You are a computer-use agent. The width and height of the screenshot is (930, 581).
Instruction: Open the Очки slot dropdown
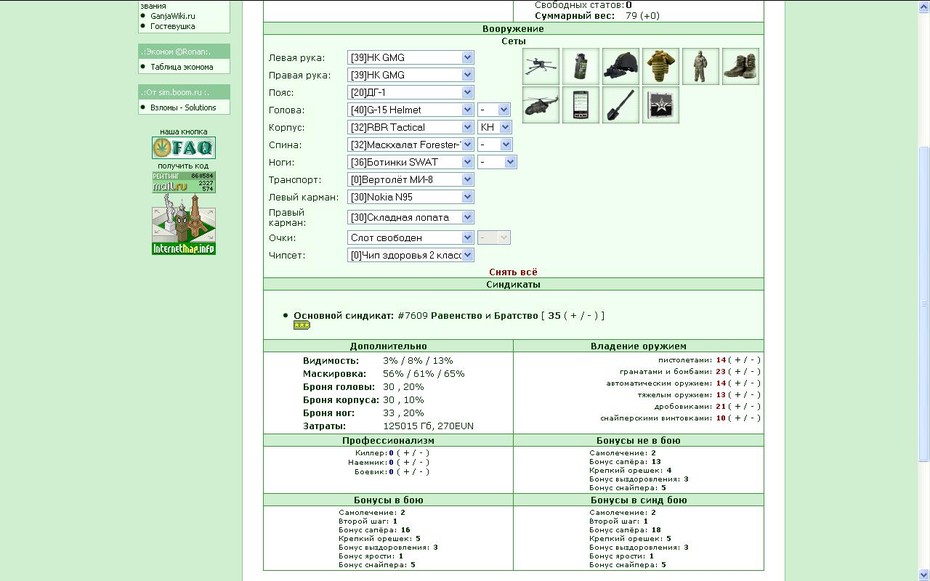410,238
